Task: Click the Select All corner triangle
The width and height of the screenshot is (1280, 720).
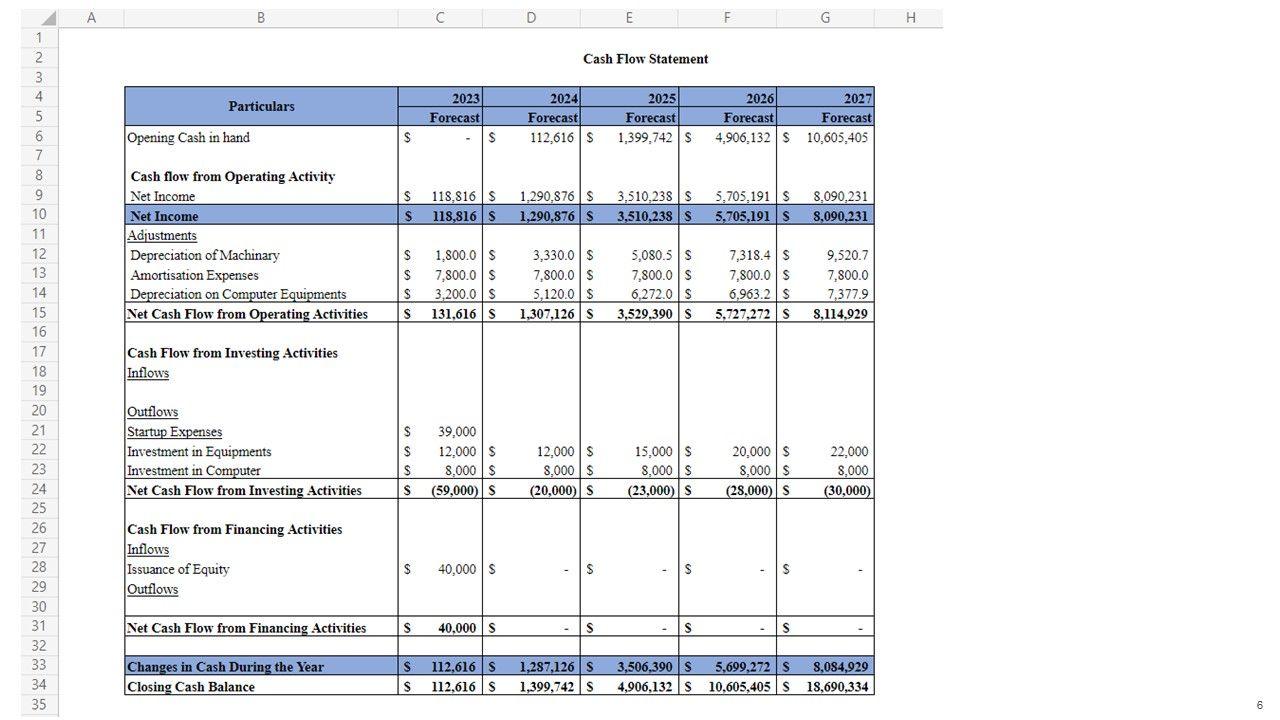Action: (x=48, y=17)
